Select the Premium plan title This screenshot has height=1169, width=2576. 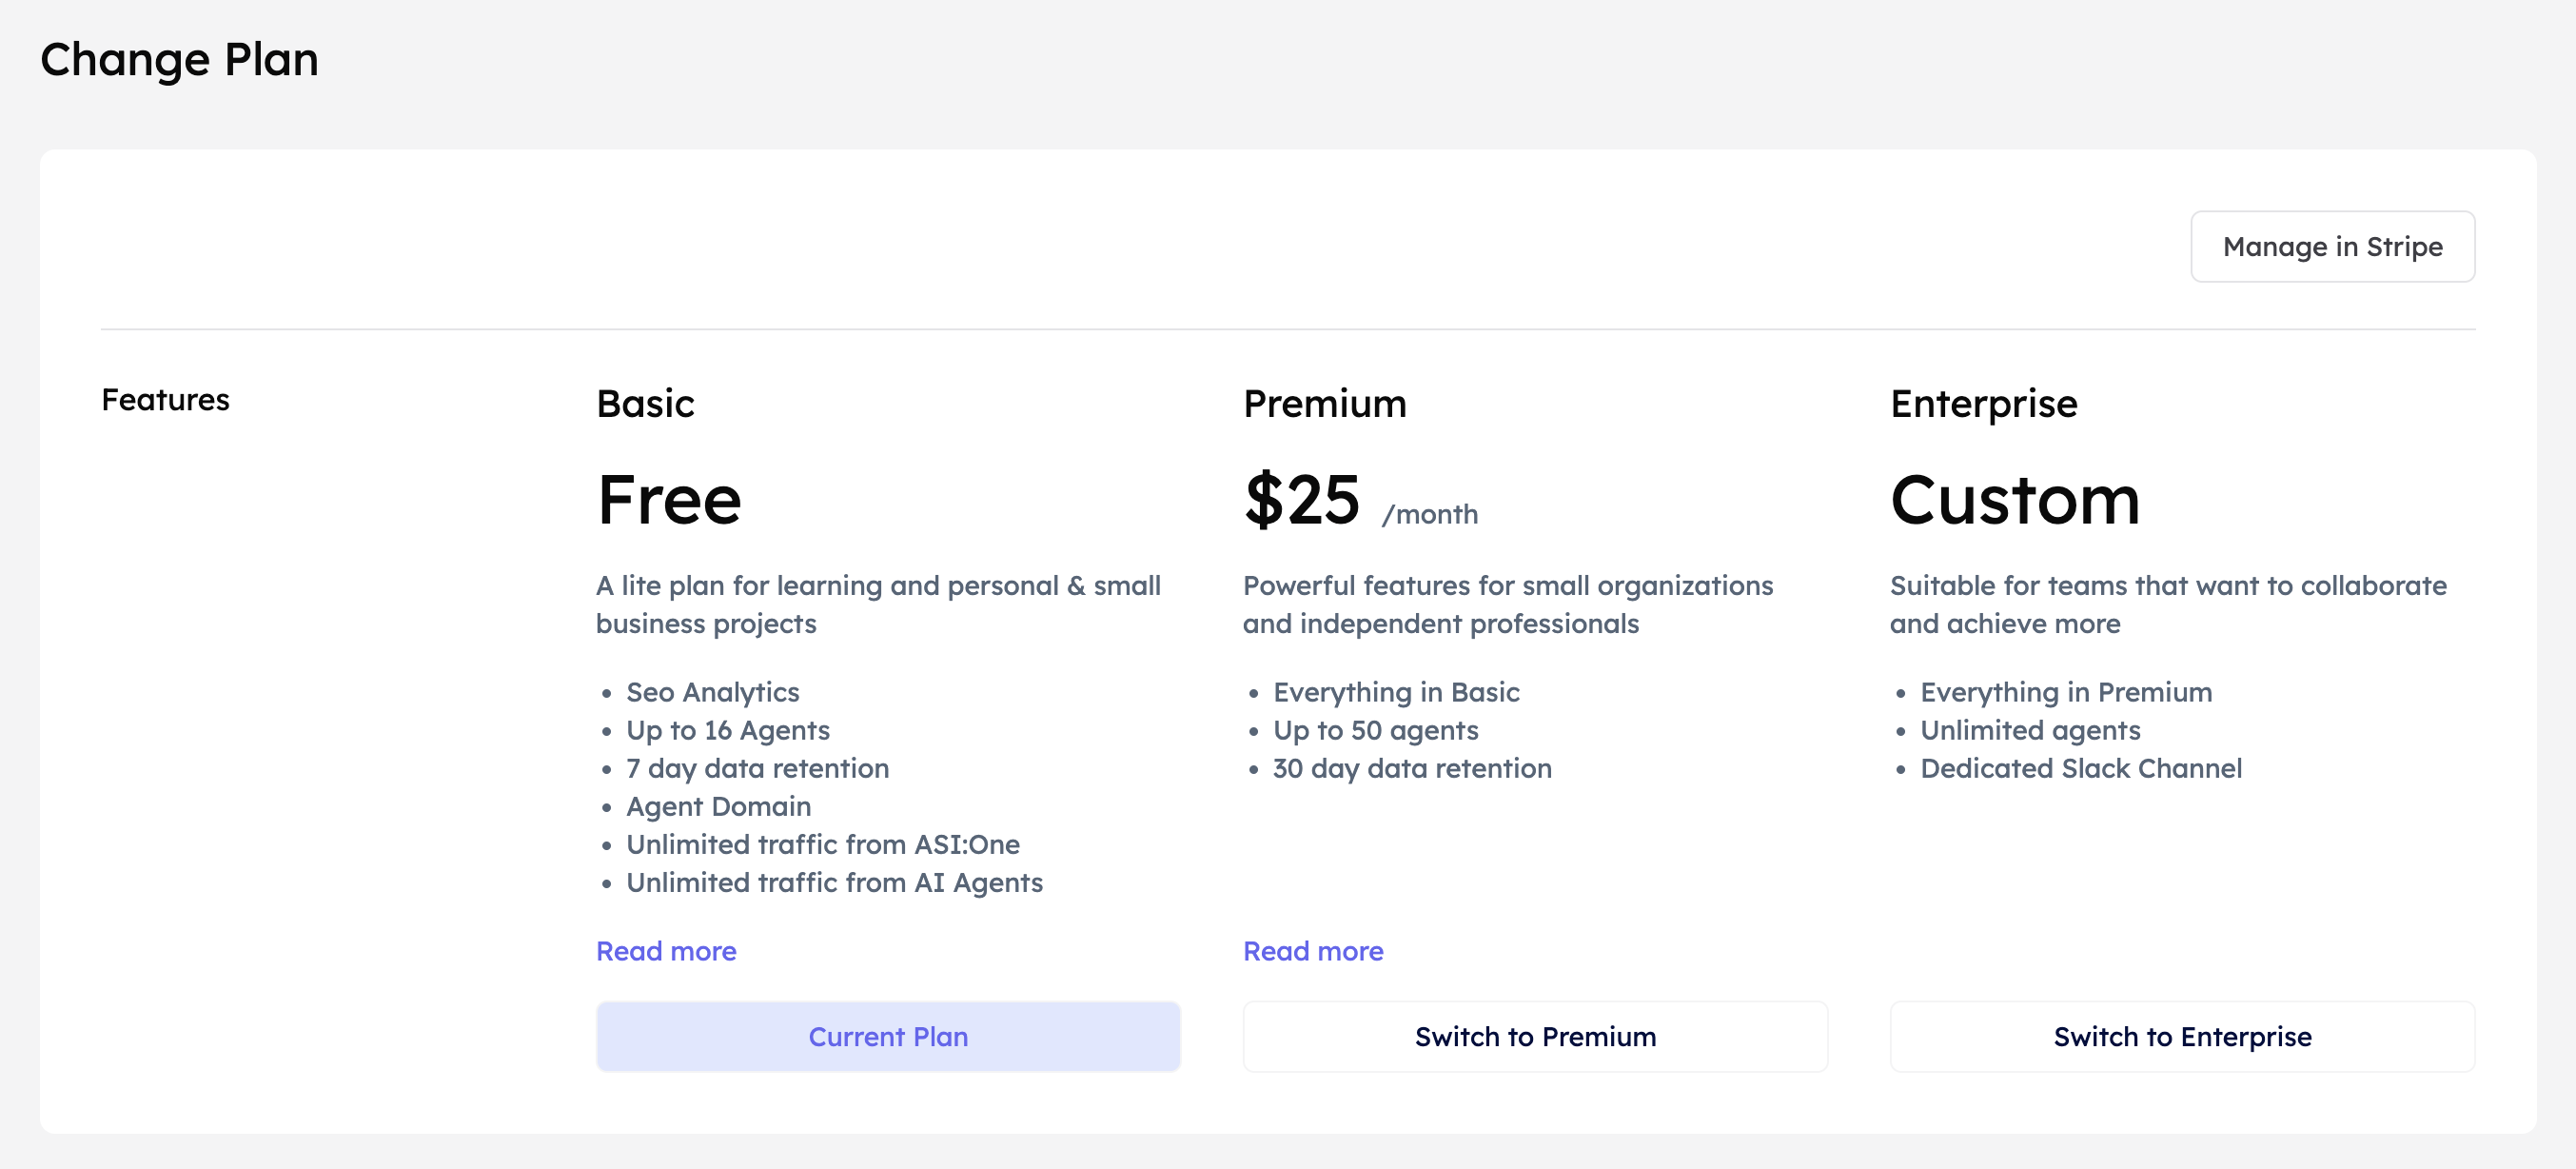click(1324, 404)
